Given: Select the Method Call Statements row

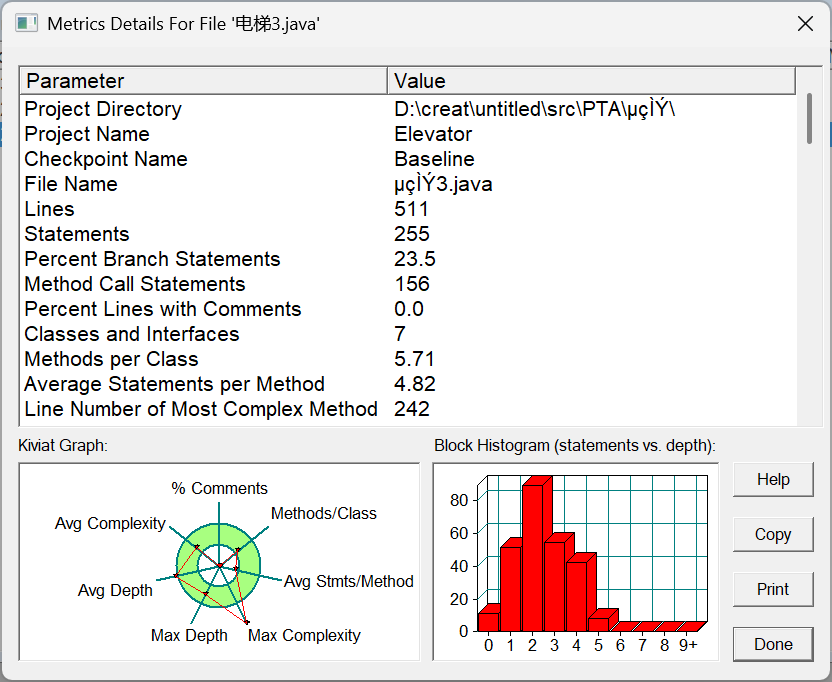Looking at the screenshot, I should pos(408,284).
